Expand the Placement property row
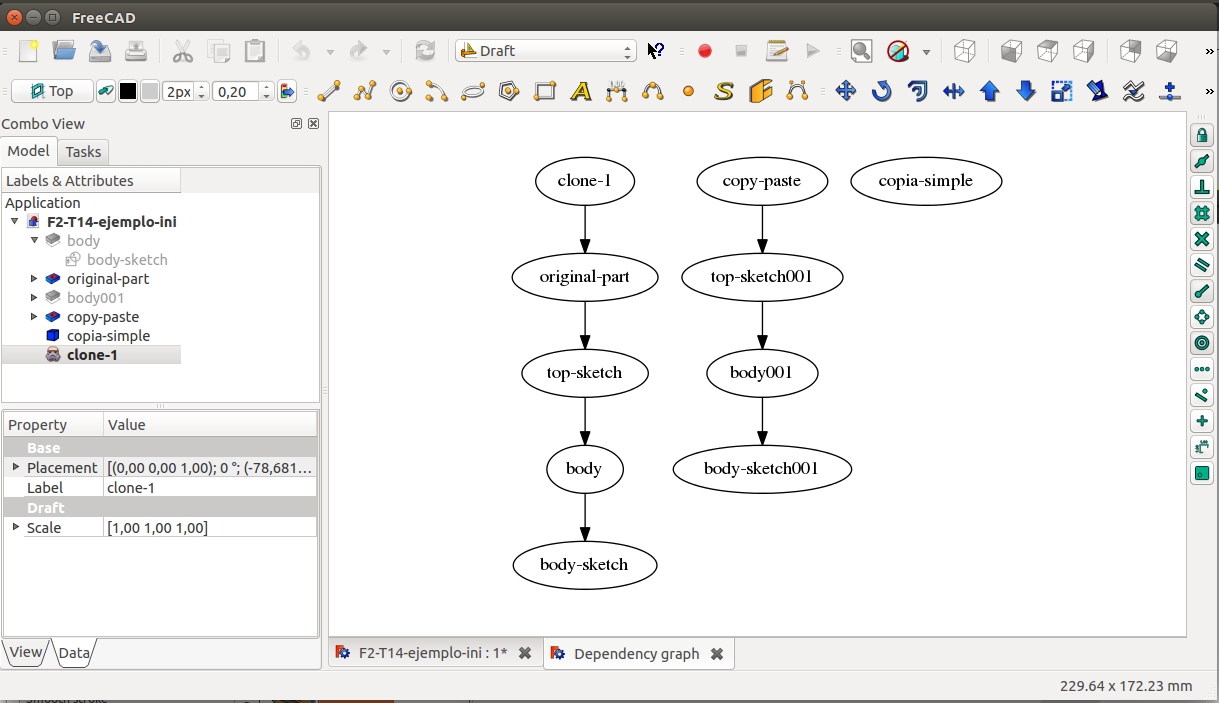Image resolution: width=1219 pixels, height=703 pixels. click(15, 467)
